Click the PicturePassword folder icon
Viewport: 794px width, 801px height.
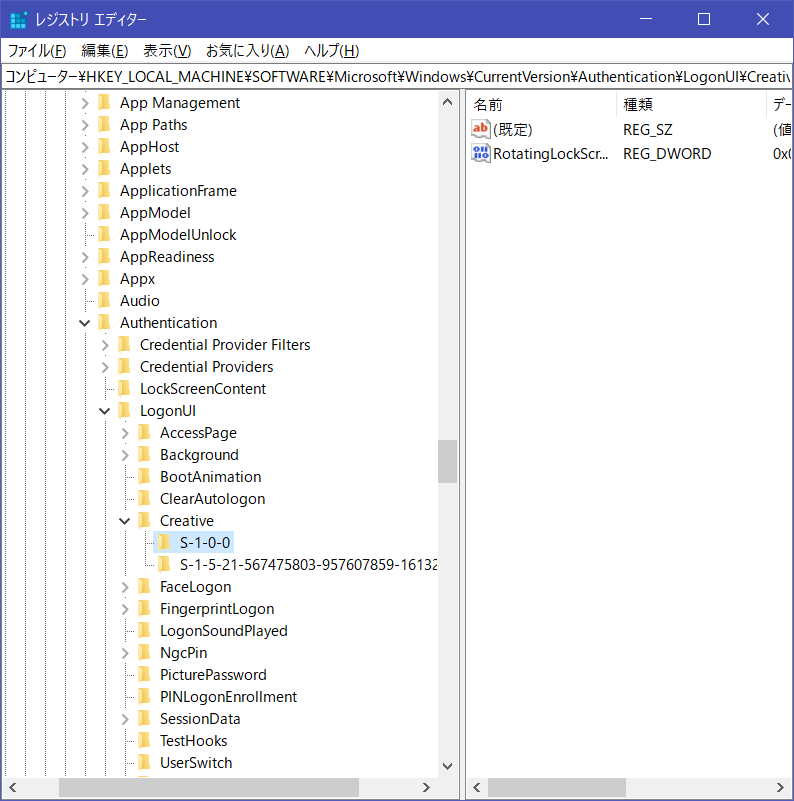pos(145,674)
